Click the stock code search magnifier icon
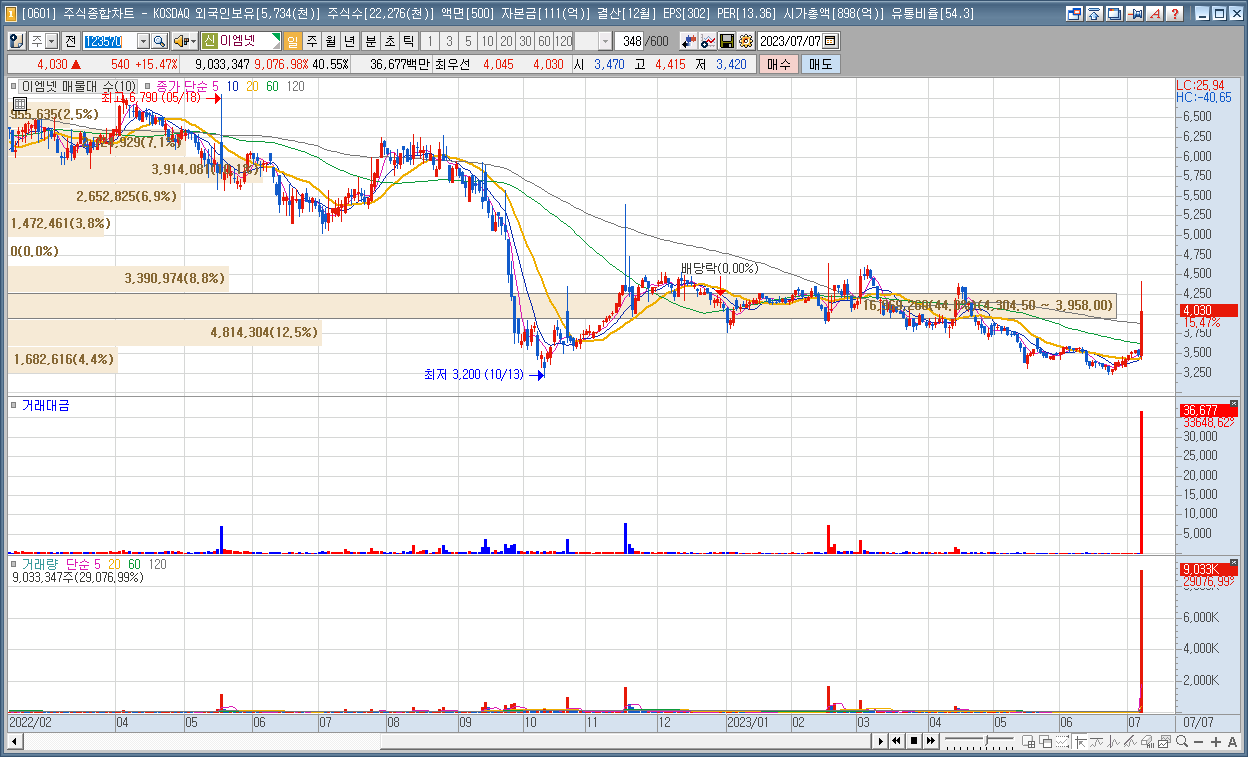The width and height of the screenshot is (1248, 757). [159, 41]
